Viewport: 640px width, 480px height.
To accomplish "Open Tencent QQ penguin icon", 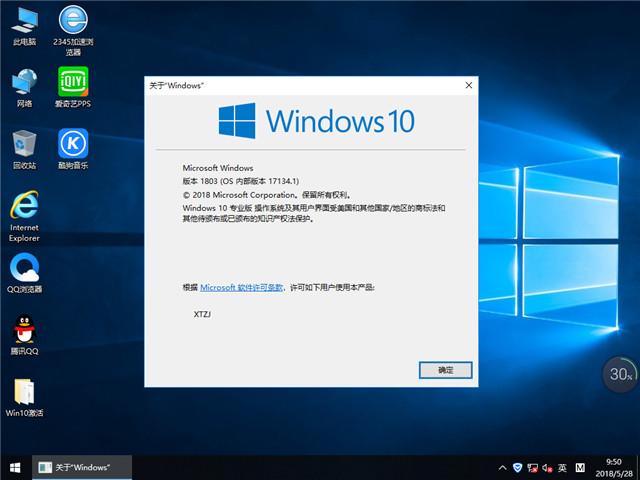I will point(24,335).
